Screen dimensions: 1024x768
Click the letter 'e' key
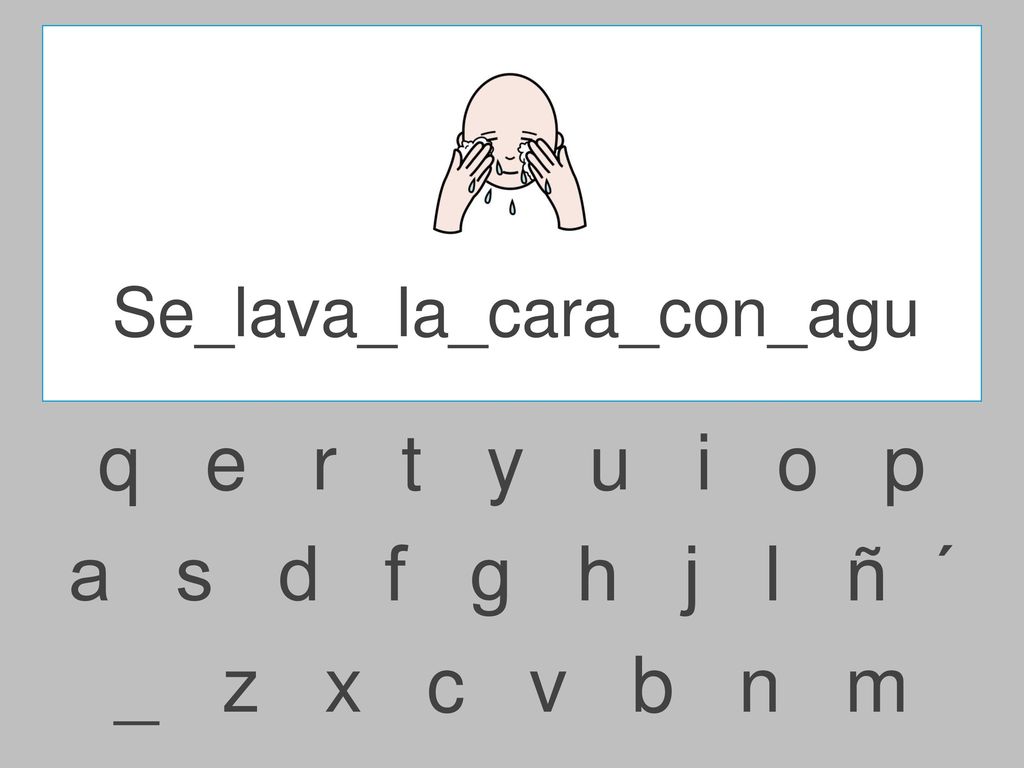pyautogui.click(x=225, y=468)
